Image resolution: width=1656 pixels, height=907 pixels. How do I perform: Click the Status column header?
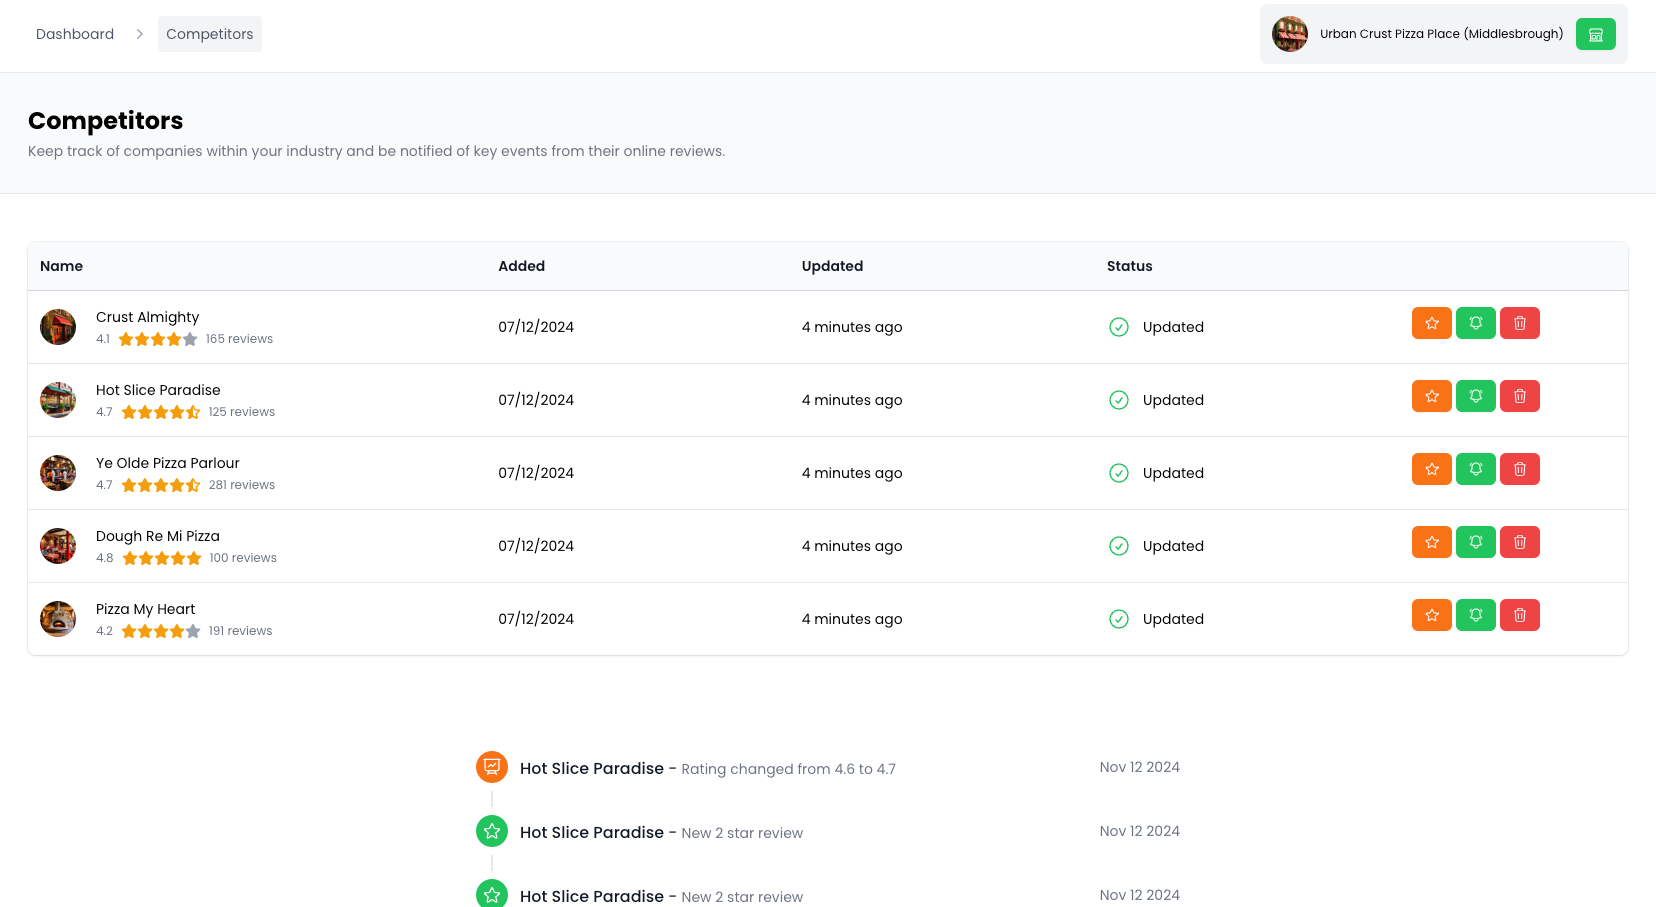tap(1129, 266)
